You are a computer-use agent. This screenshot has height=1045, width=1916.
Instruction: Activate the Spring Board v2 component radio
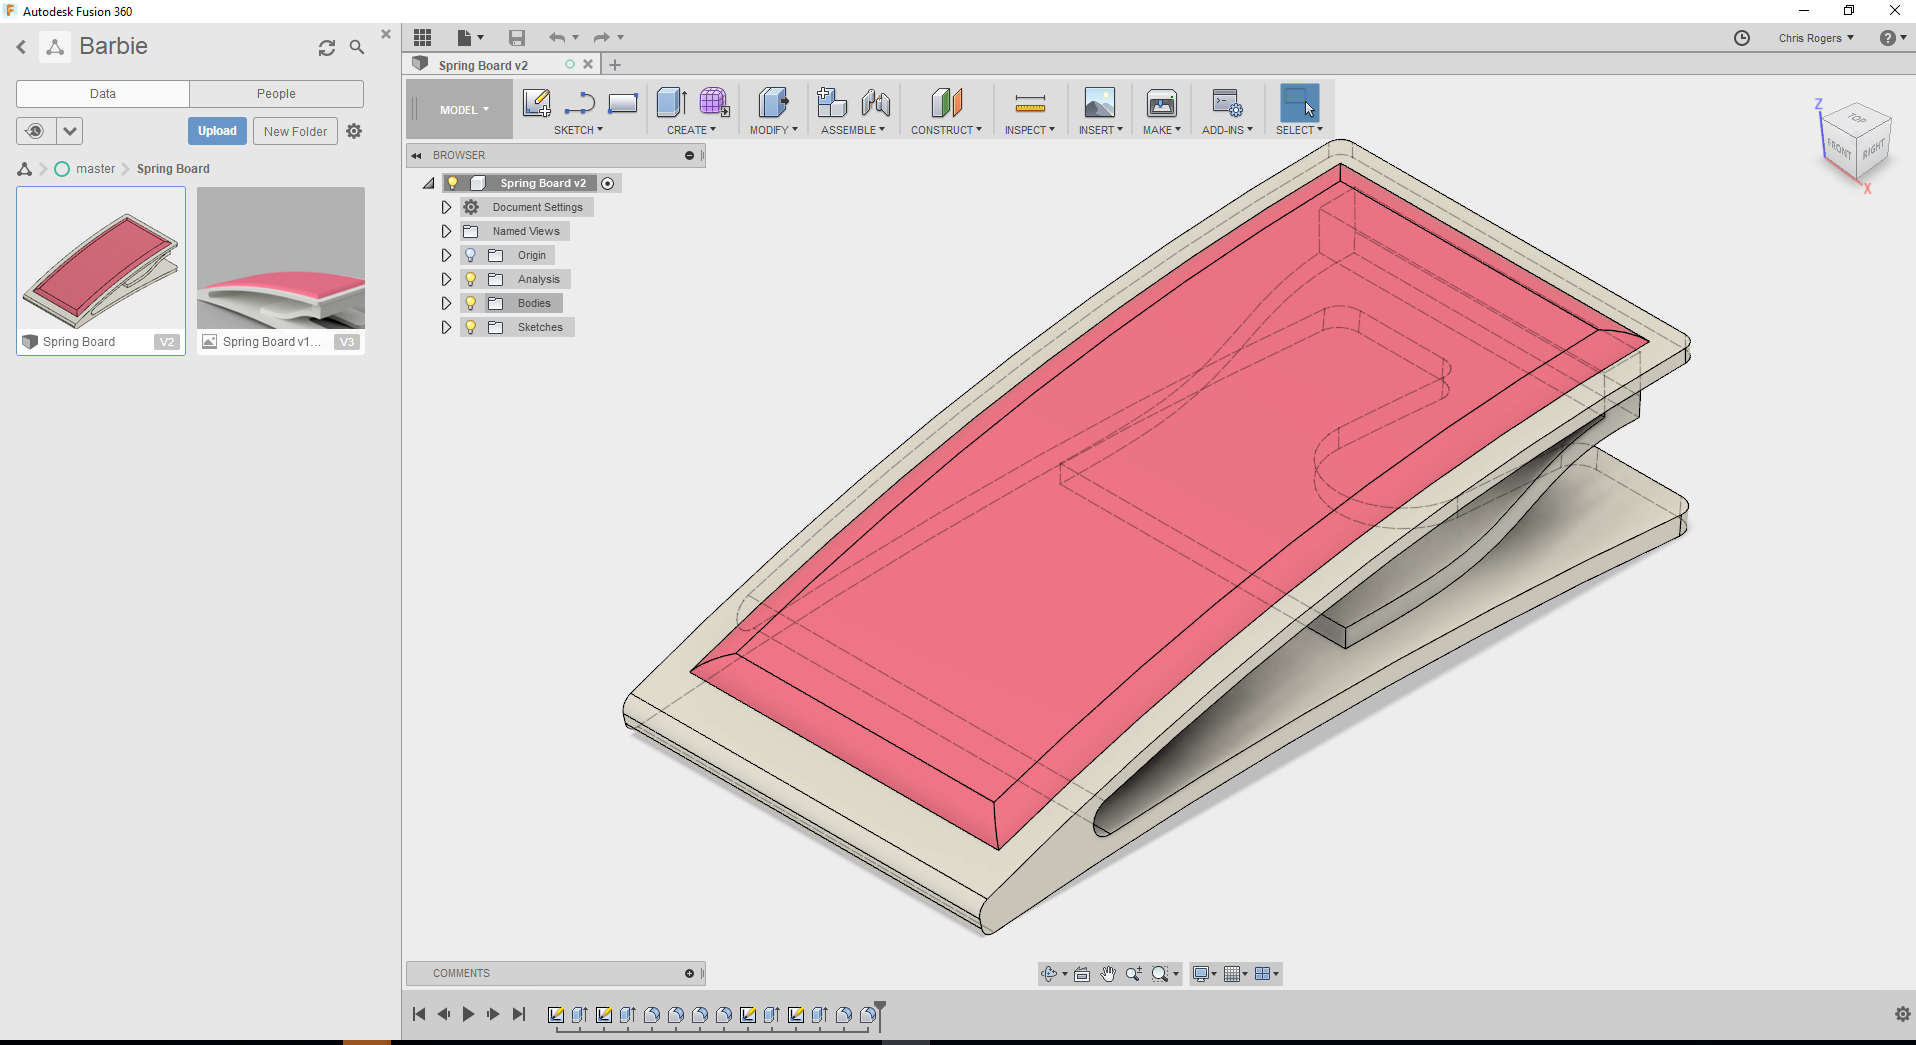coord(608,184)
